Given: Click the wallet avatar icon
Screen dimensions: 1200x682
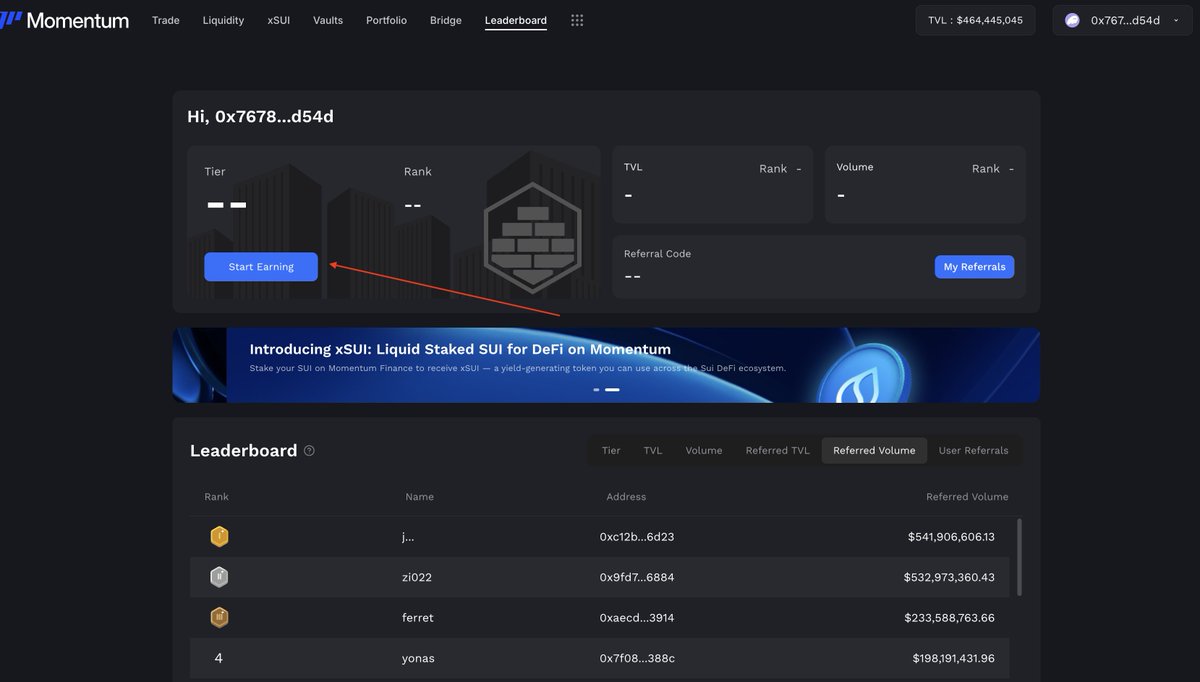Looking at the screenshot, I should pos(1072,20).
